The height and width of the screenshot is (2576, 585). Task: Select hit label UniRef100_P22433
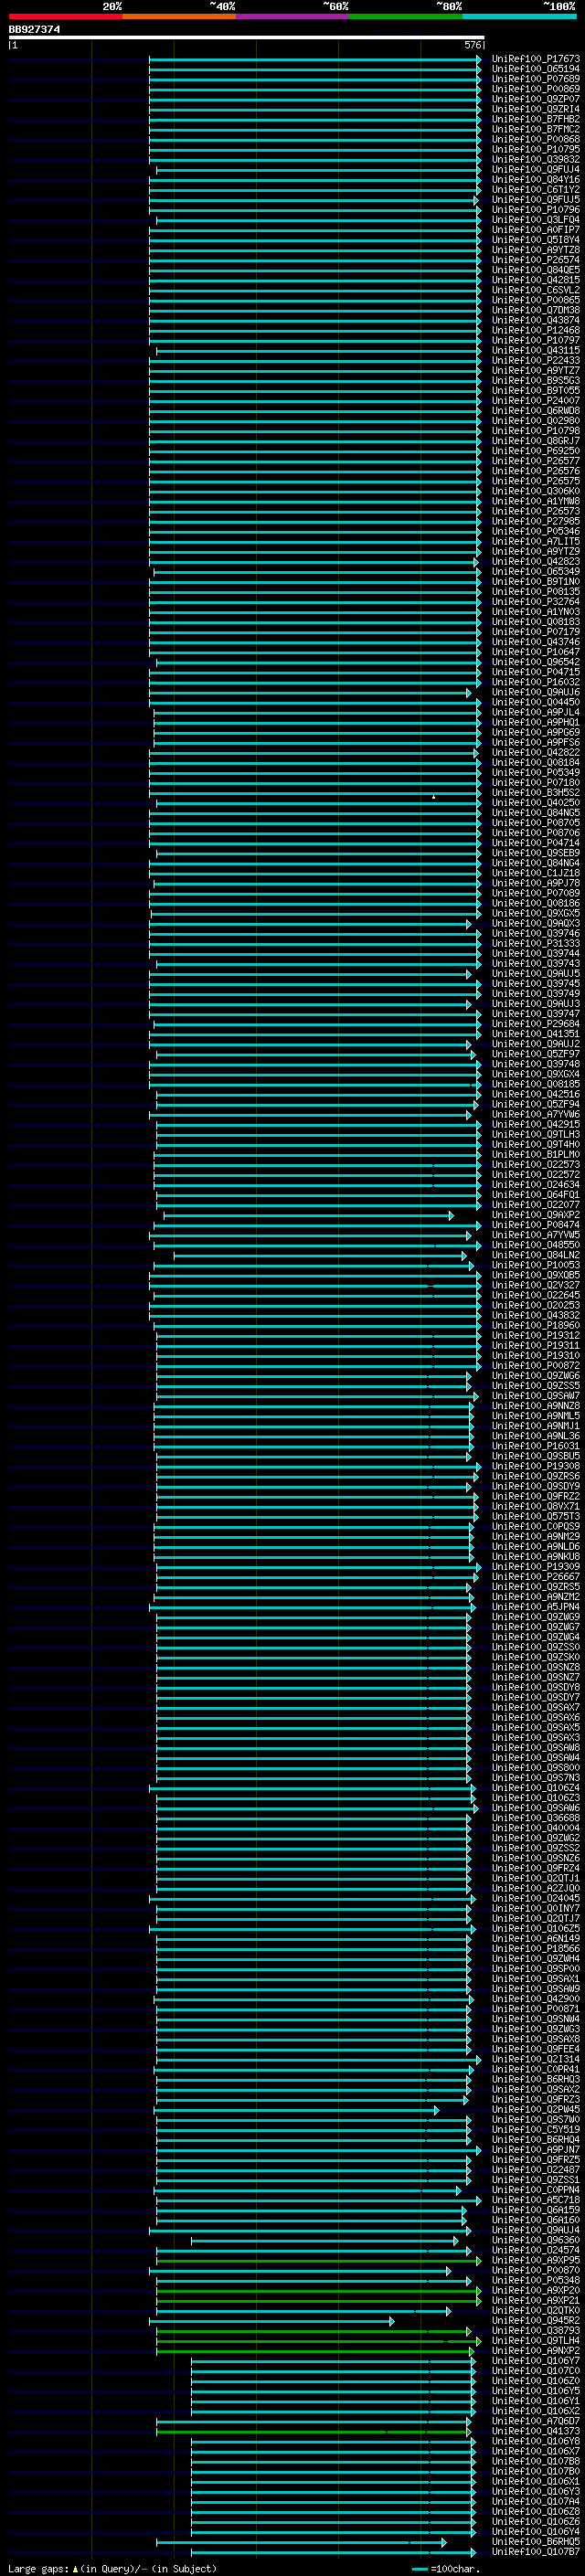(536, 361)
